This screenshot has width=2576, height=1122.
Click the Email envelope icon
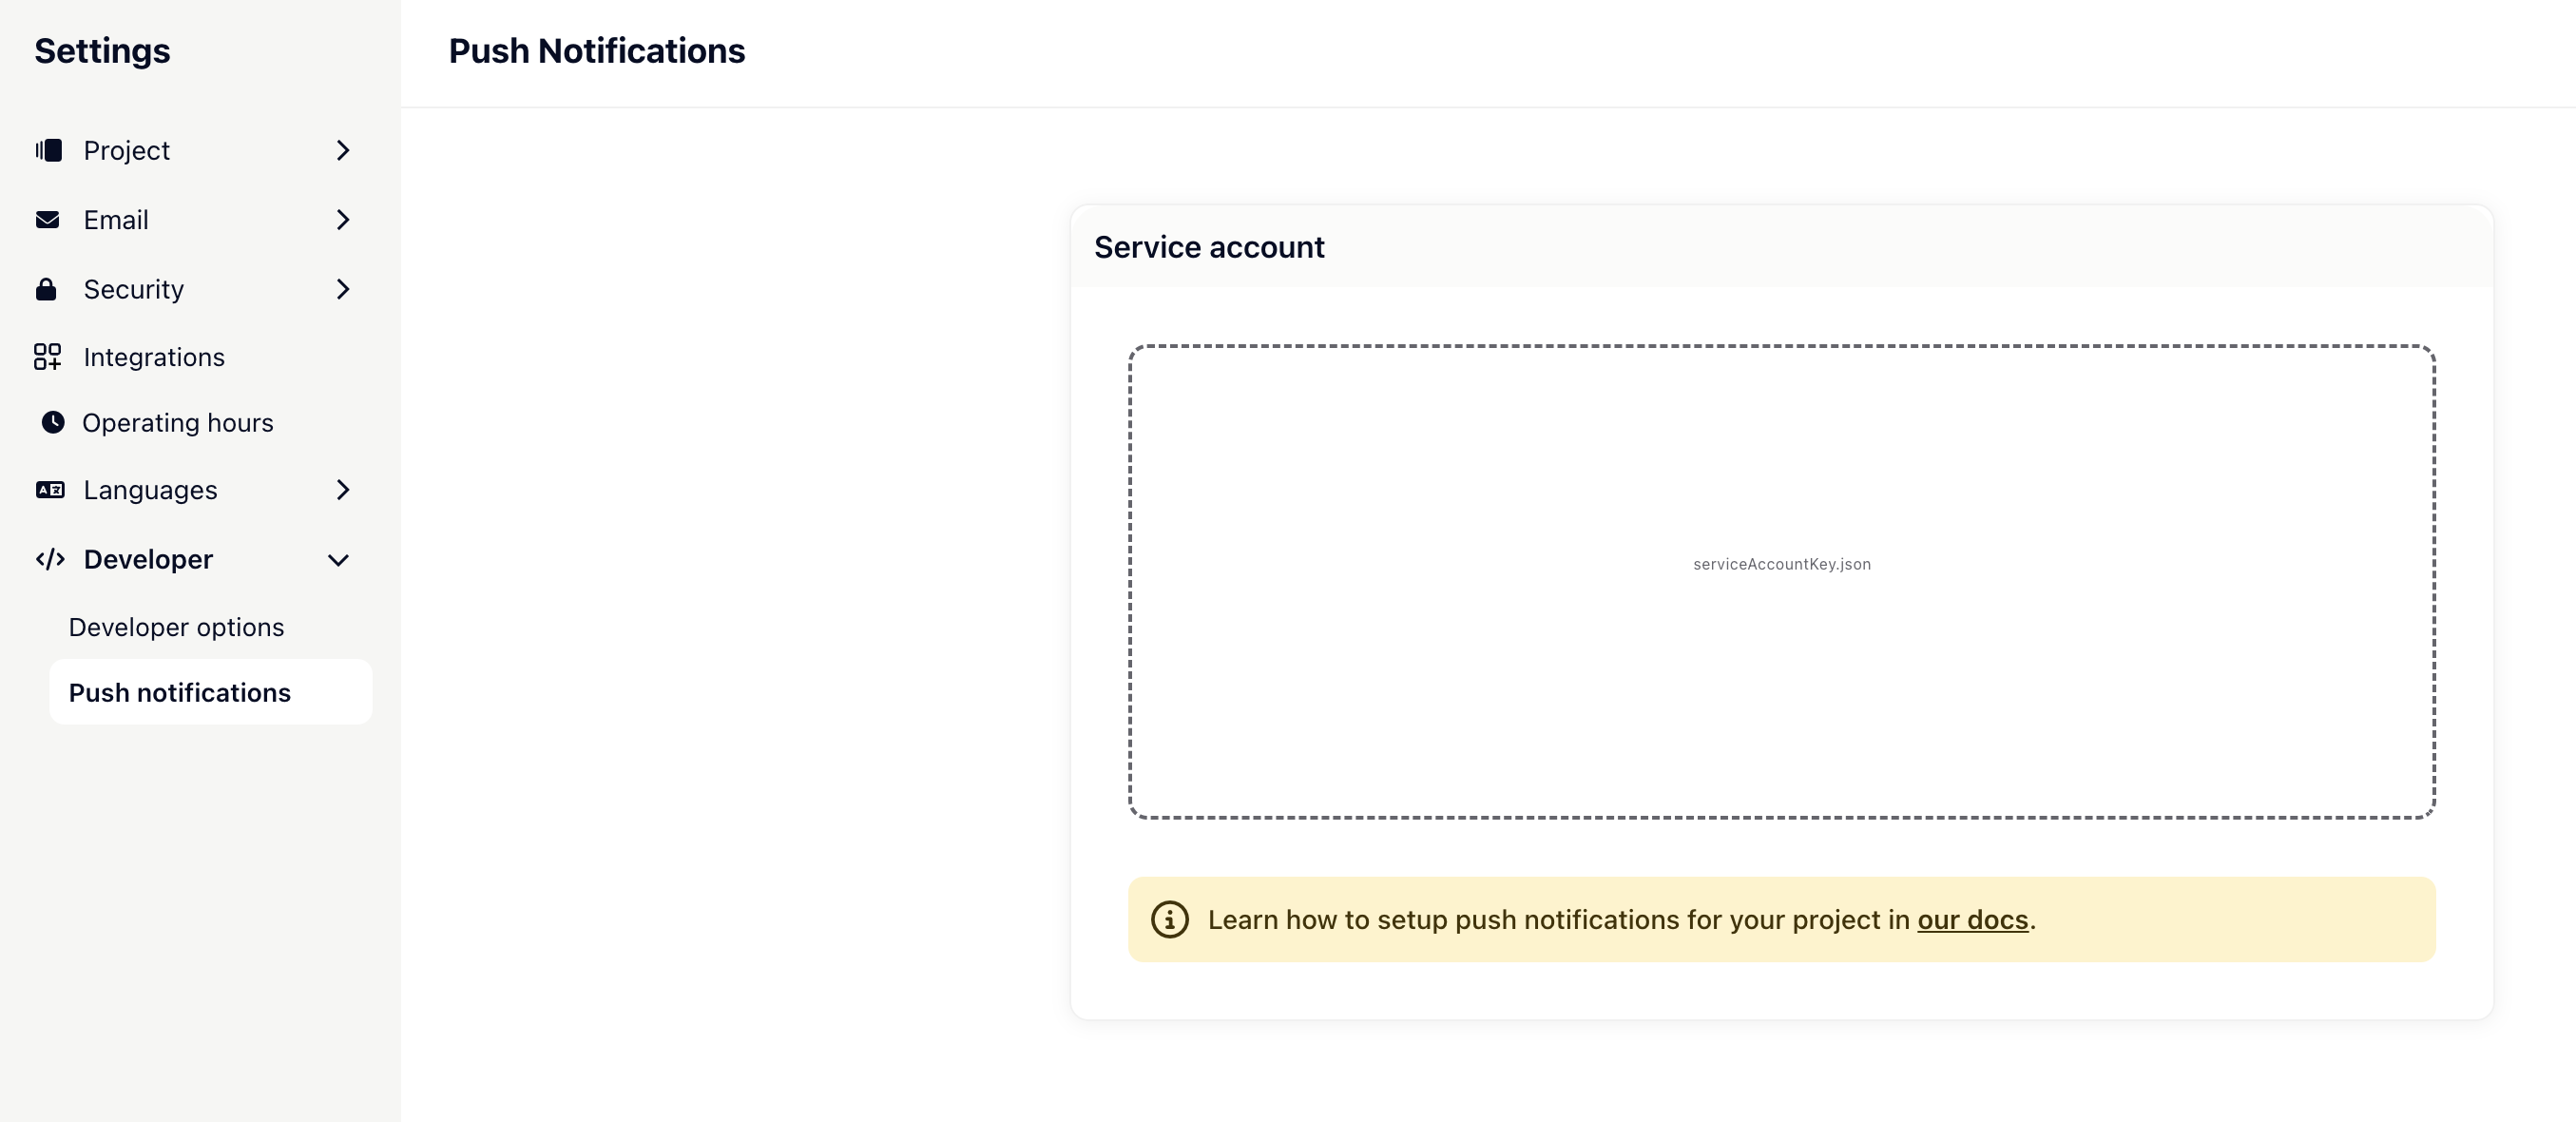47,220
